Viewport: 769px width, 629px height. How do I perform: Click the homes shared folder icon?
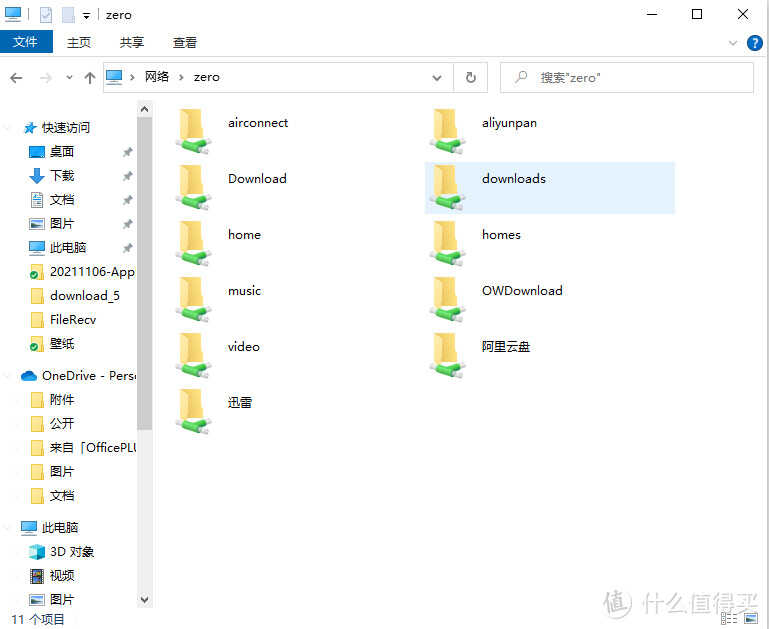(447, 243)
